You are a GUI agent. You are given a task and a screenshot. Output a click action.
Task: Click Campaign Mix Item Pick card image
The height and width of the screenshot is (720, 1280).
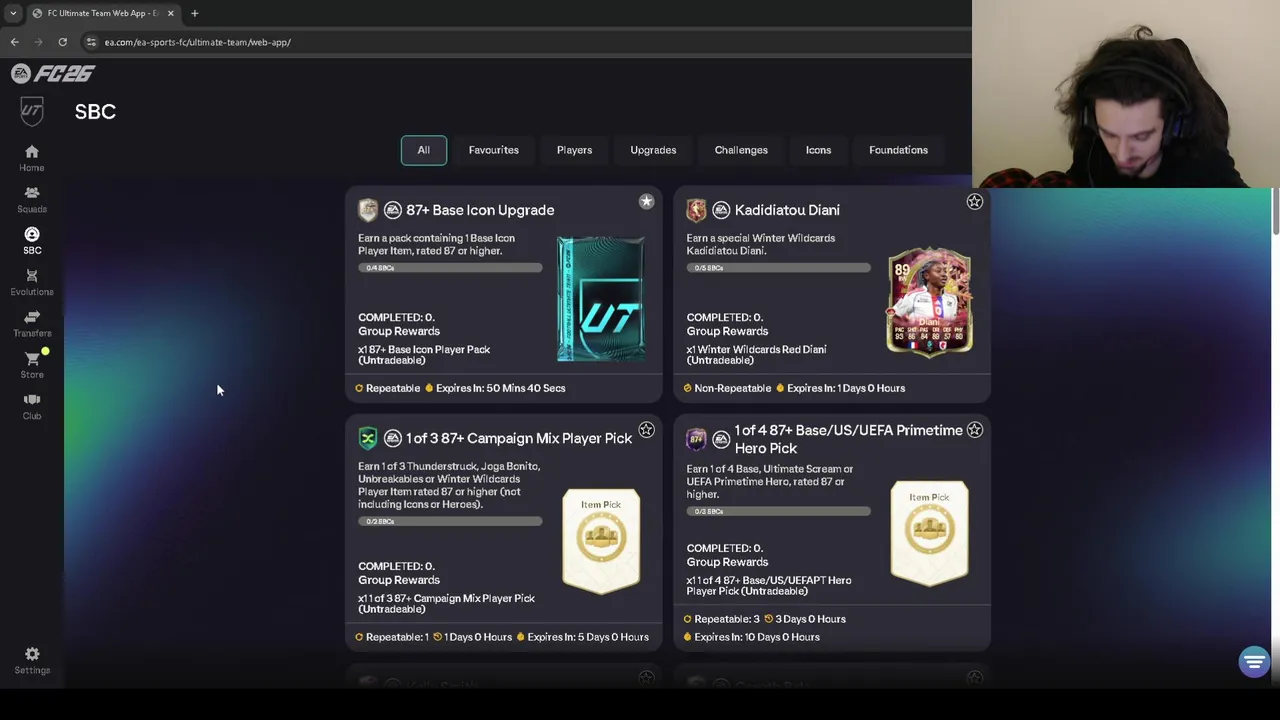601,540
